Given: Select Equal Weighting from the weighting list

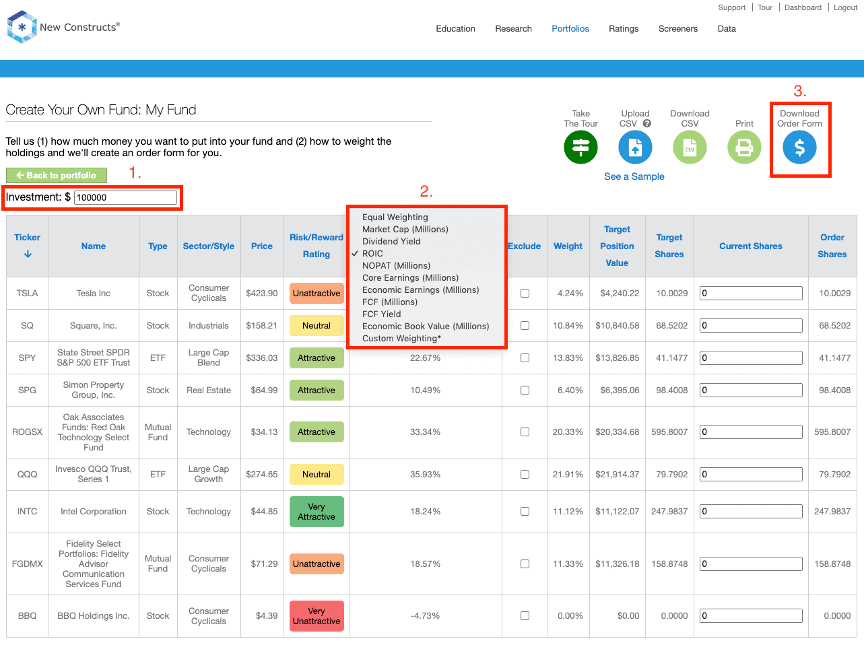Looking at the screenshot, I should (x=395, y=217).
